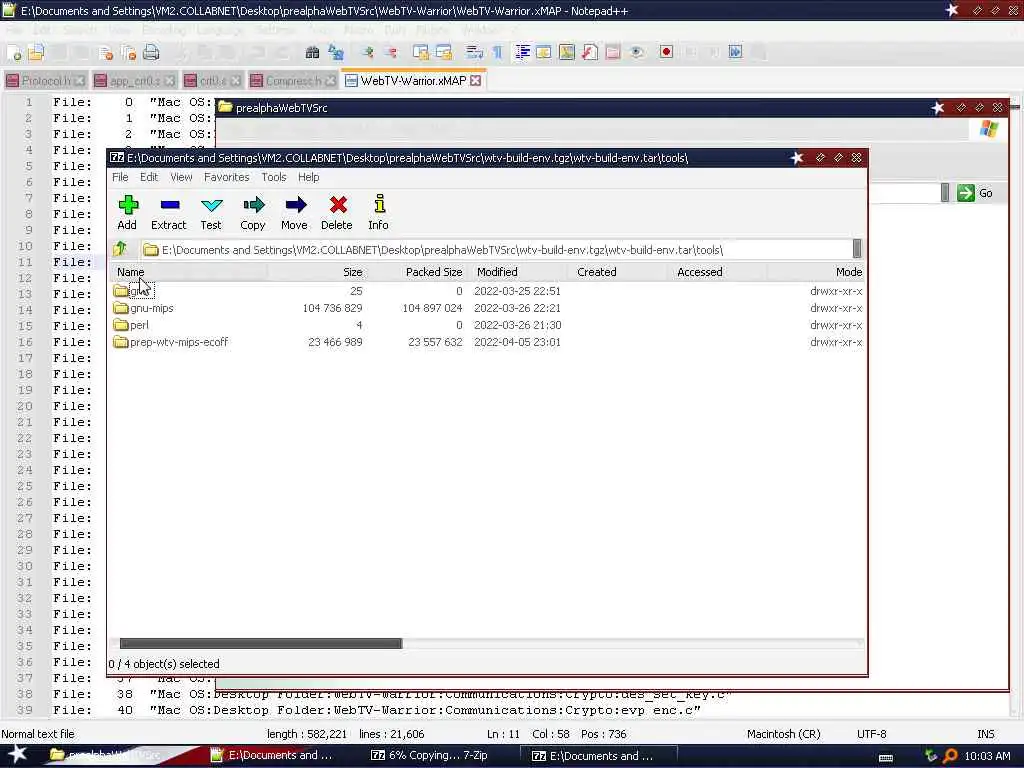This screenshot has width=1024, height=768.
Task: Switch to crt0.s tab in Notepad++
Action: click(x=213, y=81)
